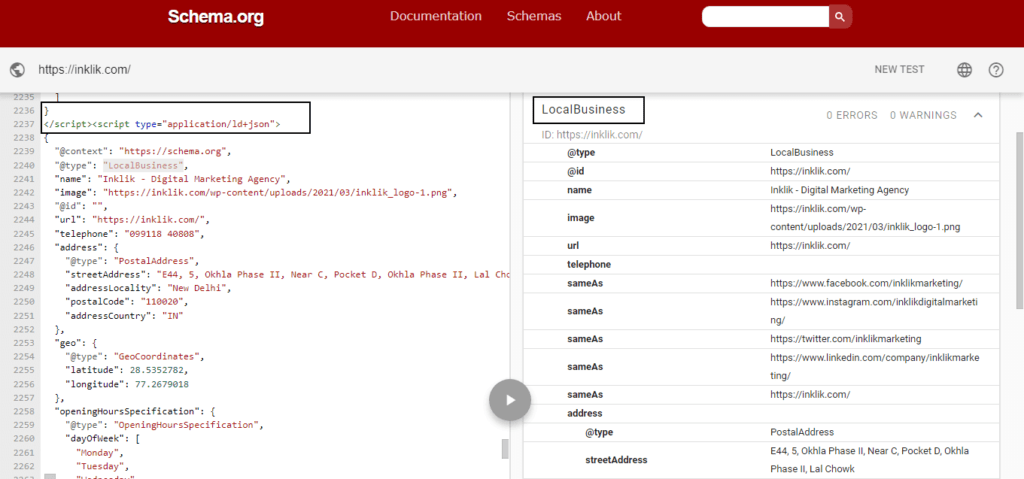Image resolution: width=1024 pixels, height=479 pixels.
Task: Start a new test with NEW TEST
Action: pos(899,70)
